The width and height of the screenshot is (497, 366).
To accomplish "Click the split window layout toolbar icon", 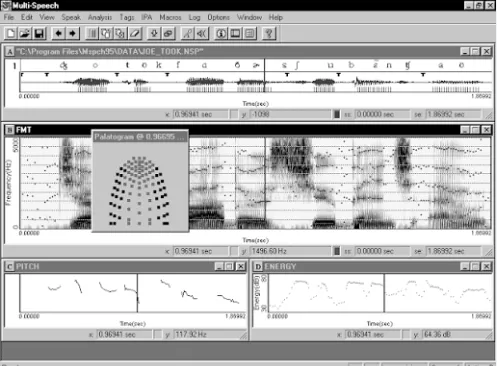I will [x=235, y=33].
